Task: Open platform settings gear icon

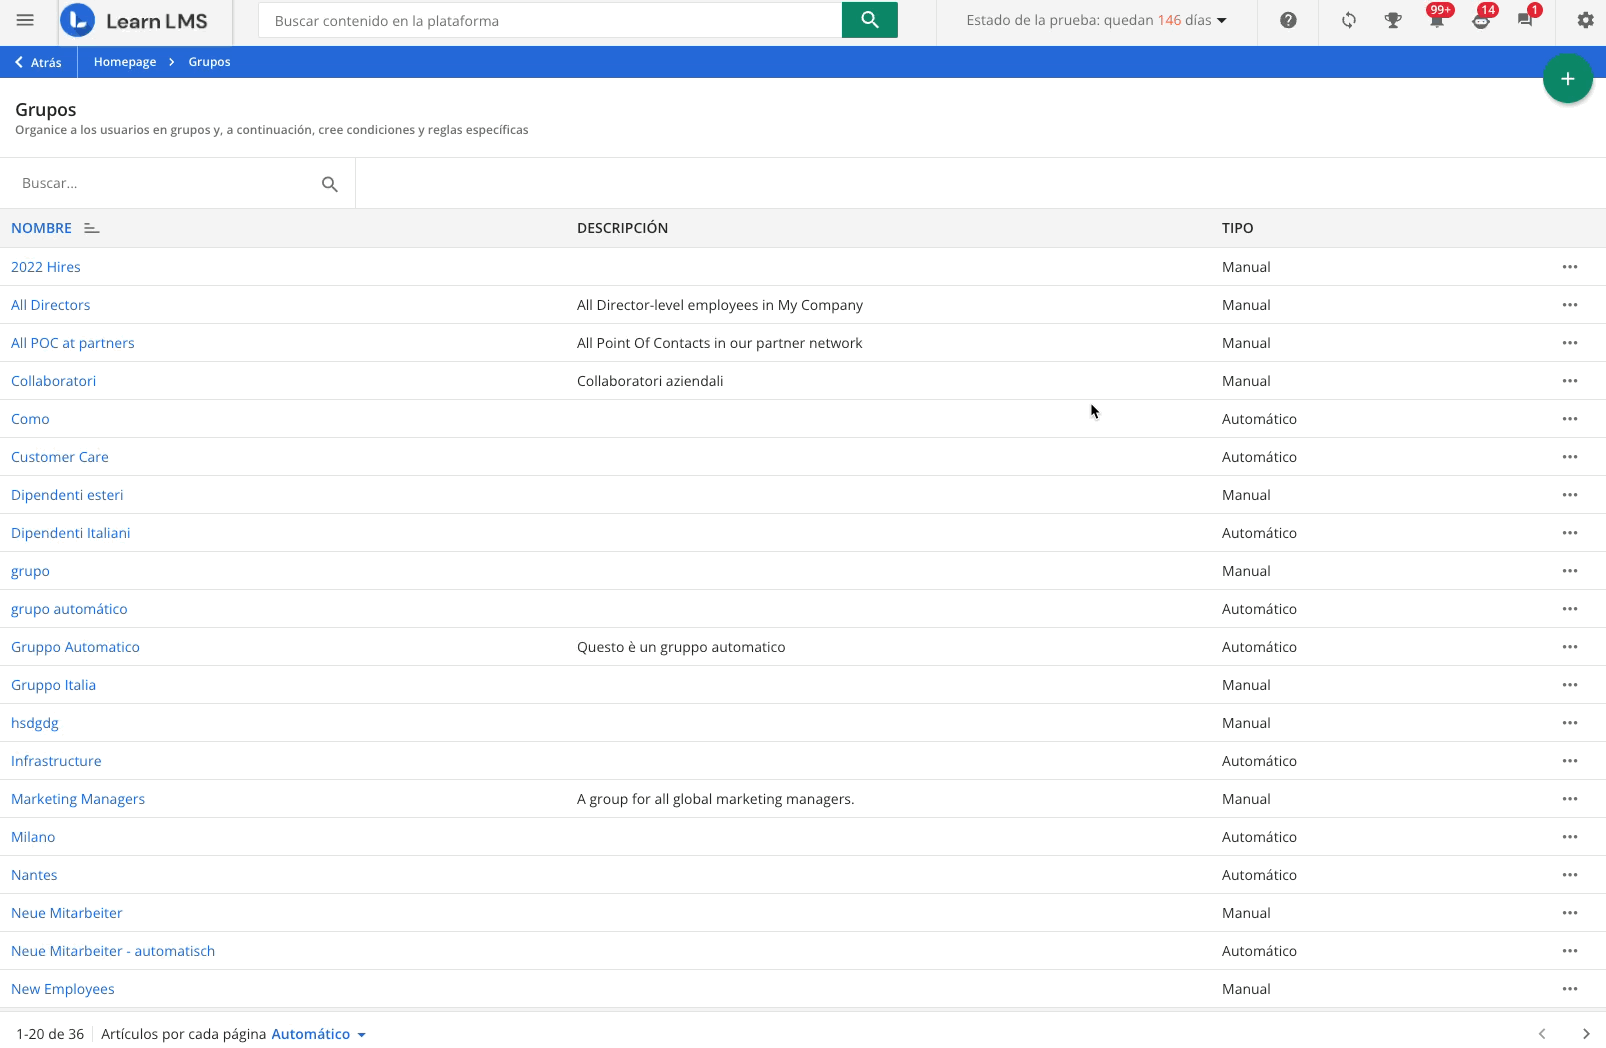Action: [1585, 20]
